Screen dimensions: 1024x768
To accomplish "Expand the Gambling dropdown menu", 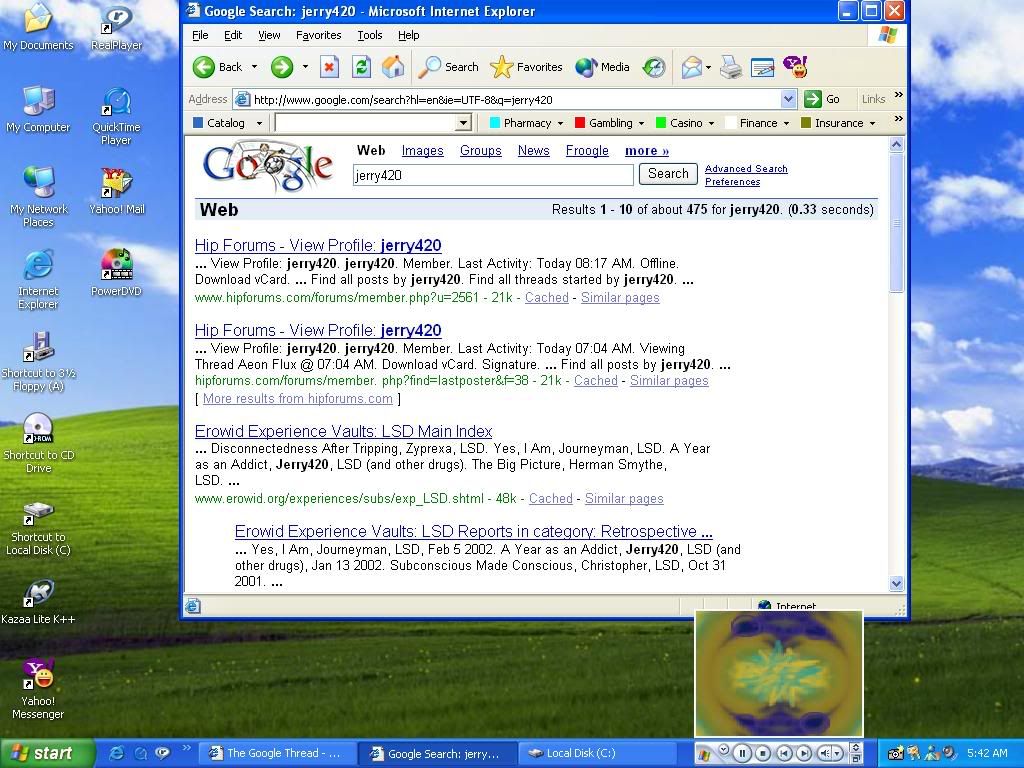I will (641, 123).
